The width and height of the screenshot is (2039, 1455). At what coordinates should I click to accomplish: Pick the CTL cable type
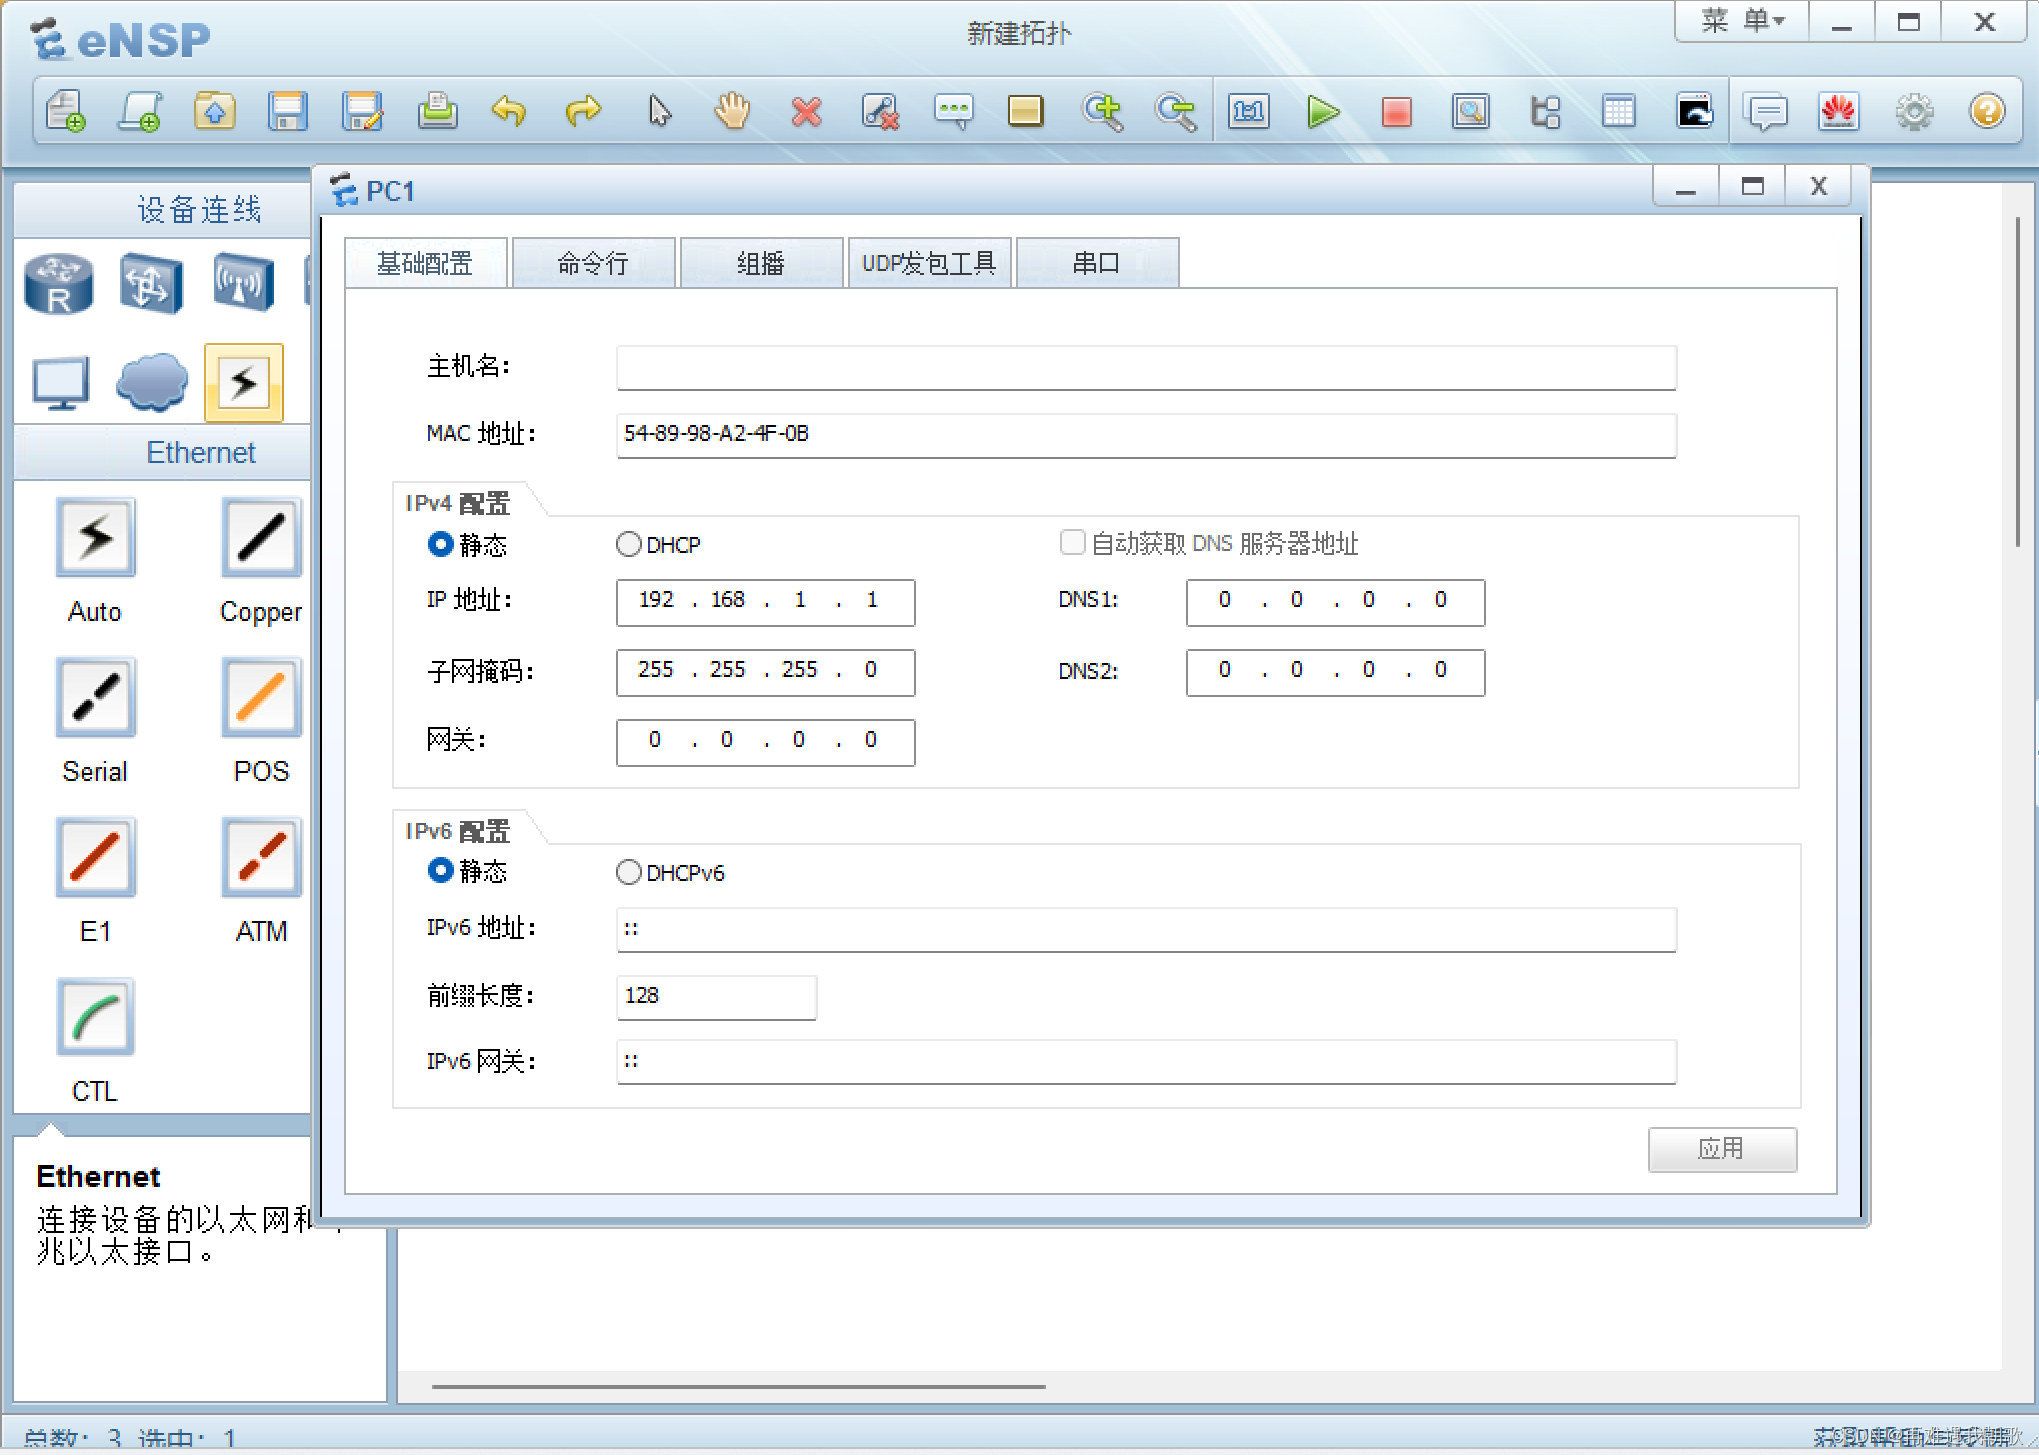96,1018
